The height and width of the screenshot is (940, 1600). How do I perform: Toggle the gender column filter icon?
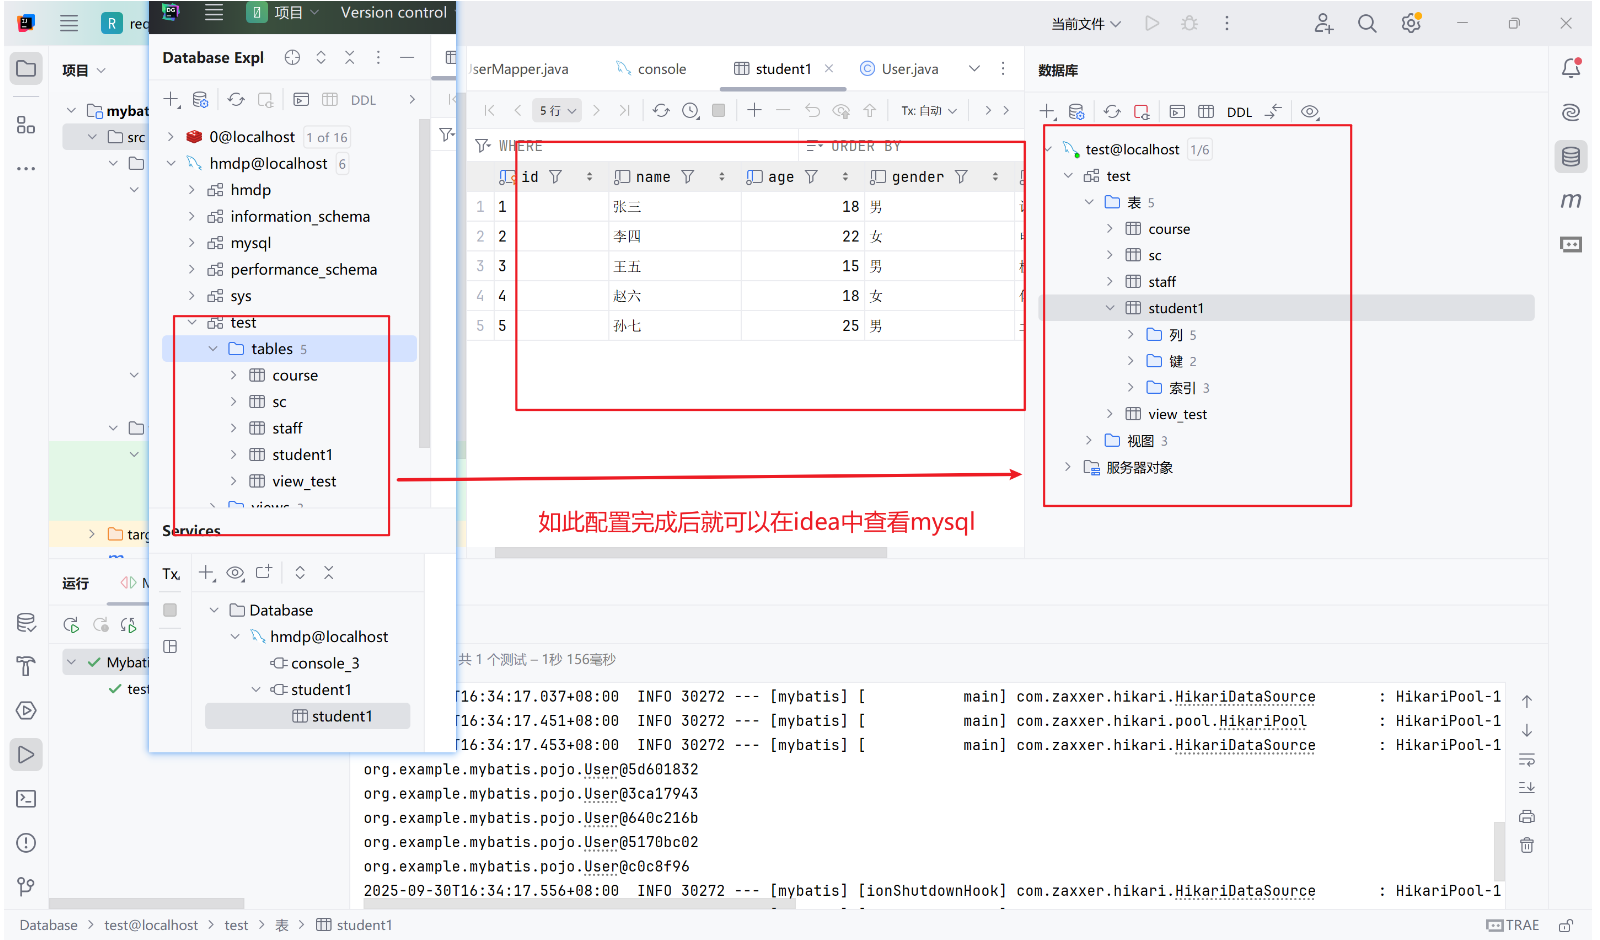coord(961,177)
